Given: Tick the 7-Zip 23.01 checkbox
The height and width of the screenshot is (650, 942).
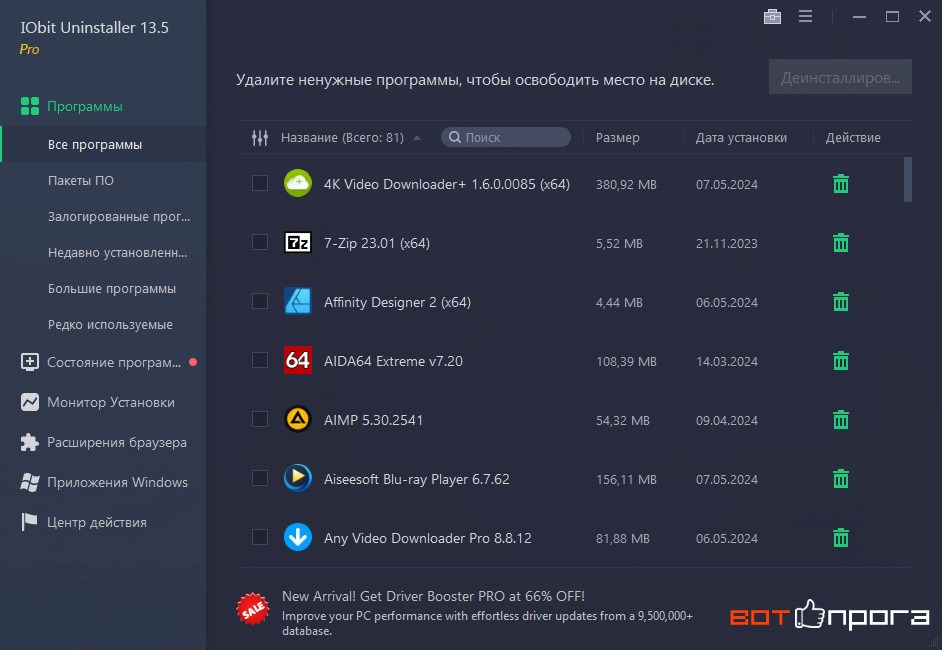Looking at the screenshot, I should click(260, 242).
